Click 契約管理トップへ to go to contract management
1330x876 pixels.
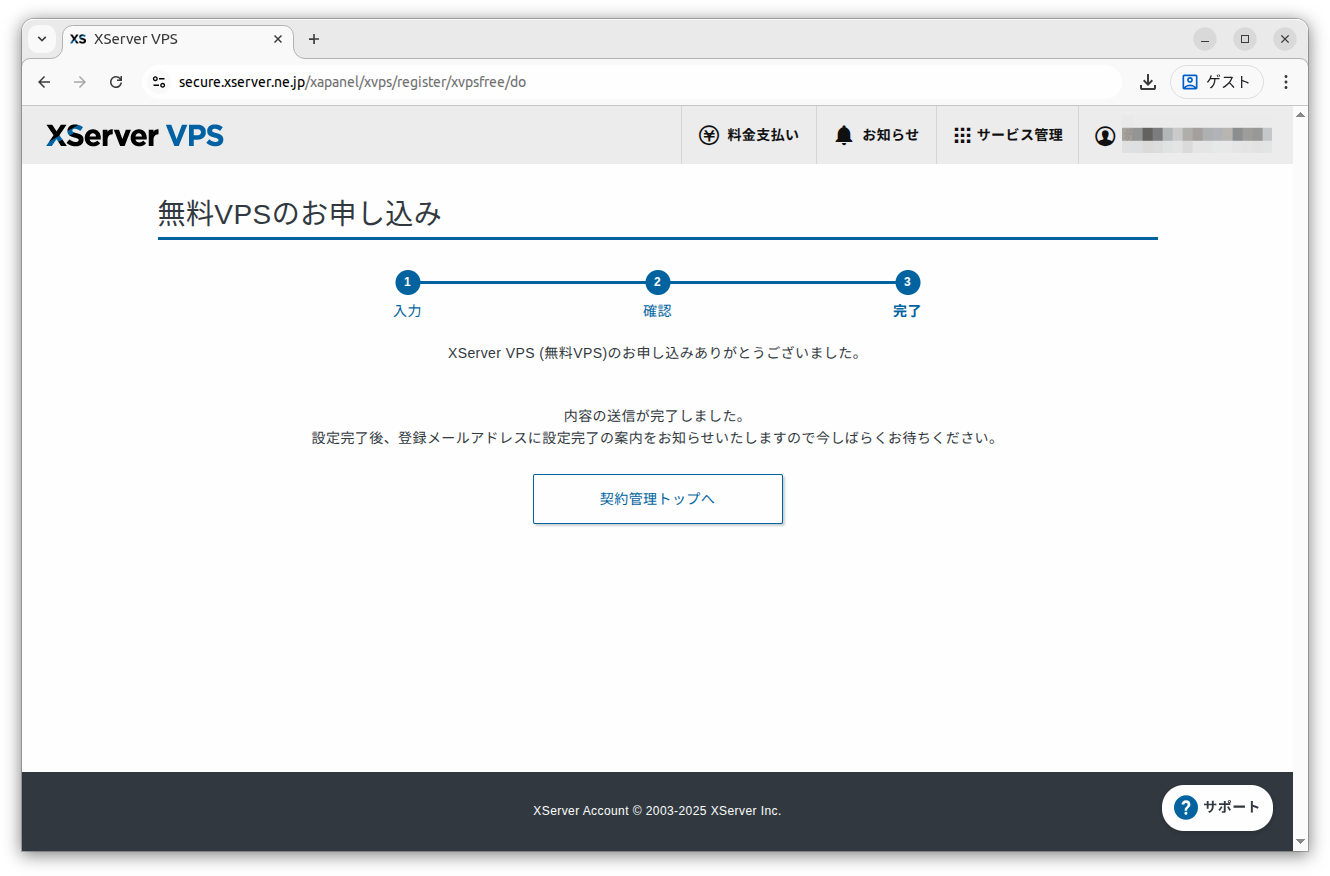point(657,498)
